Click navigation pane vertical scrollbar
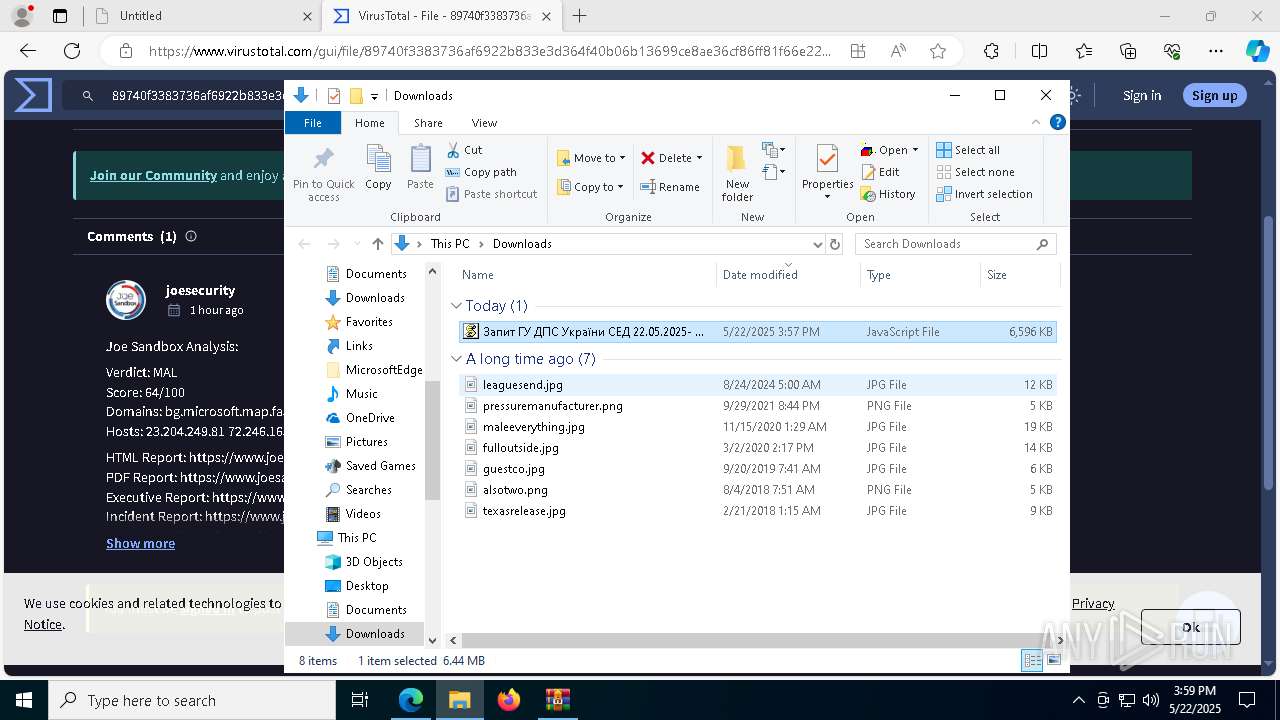This screenshot has width=1280, height=720. 432,440
